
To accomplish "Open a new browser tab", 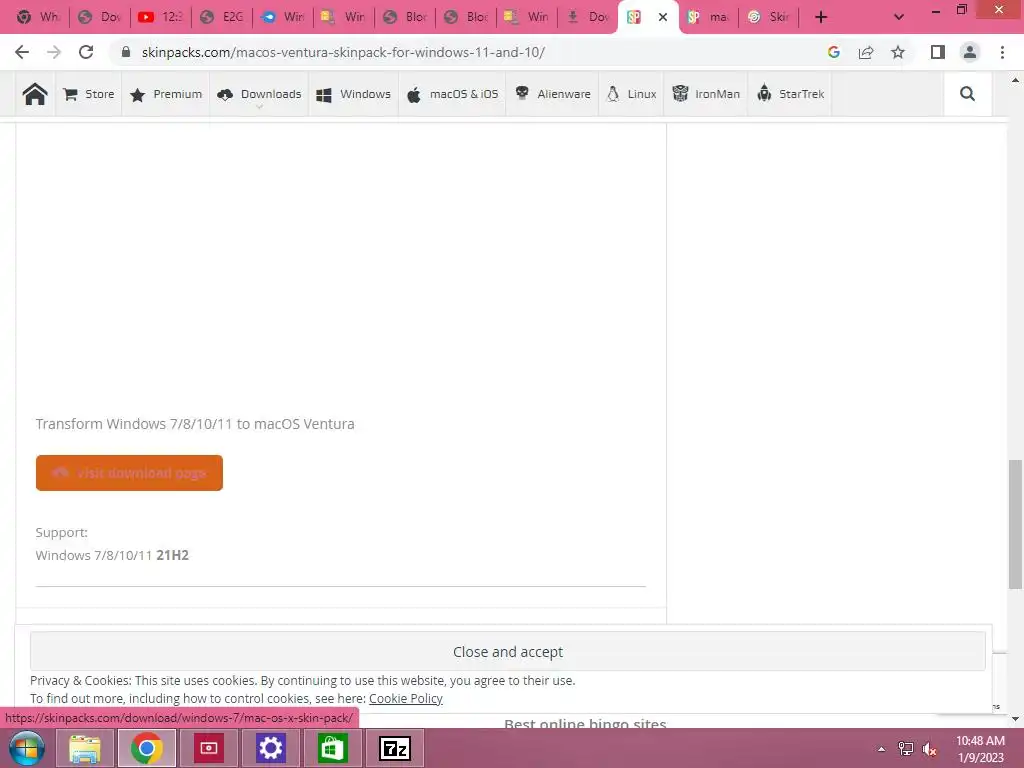I will point(821,17).
